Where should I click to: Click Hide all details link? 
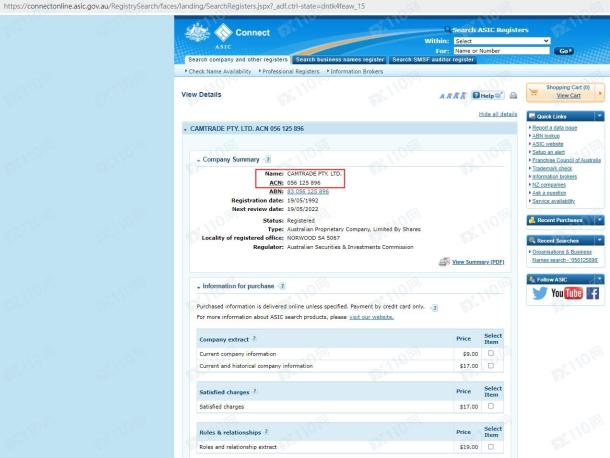point(498,114)
